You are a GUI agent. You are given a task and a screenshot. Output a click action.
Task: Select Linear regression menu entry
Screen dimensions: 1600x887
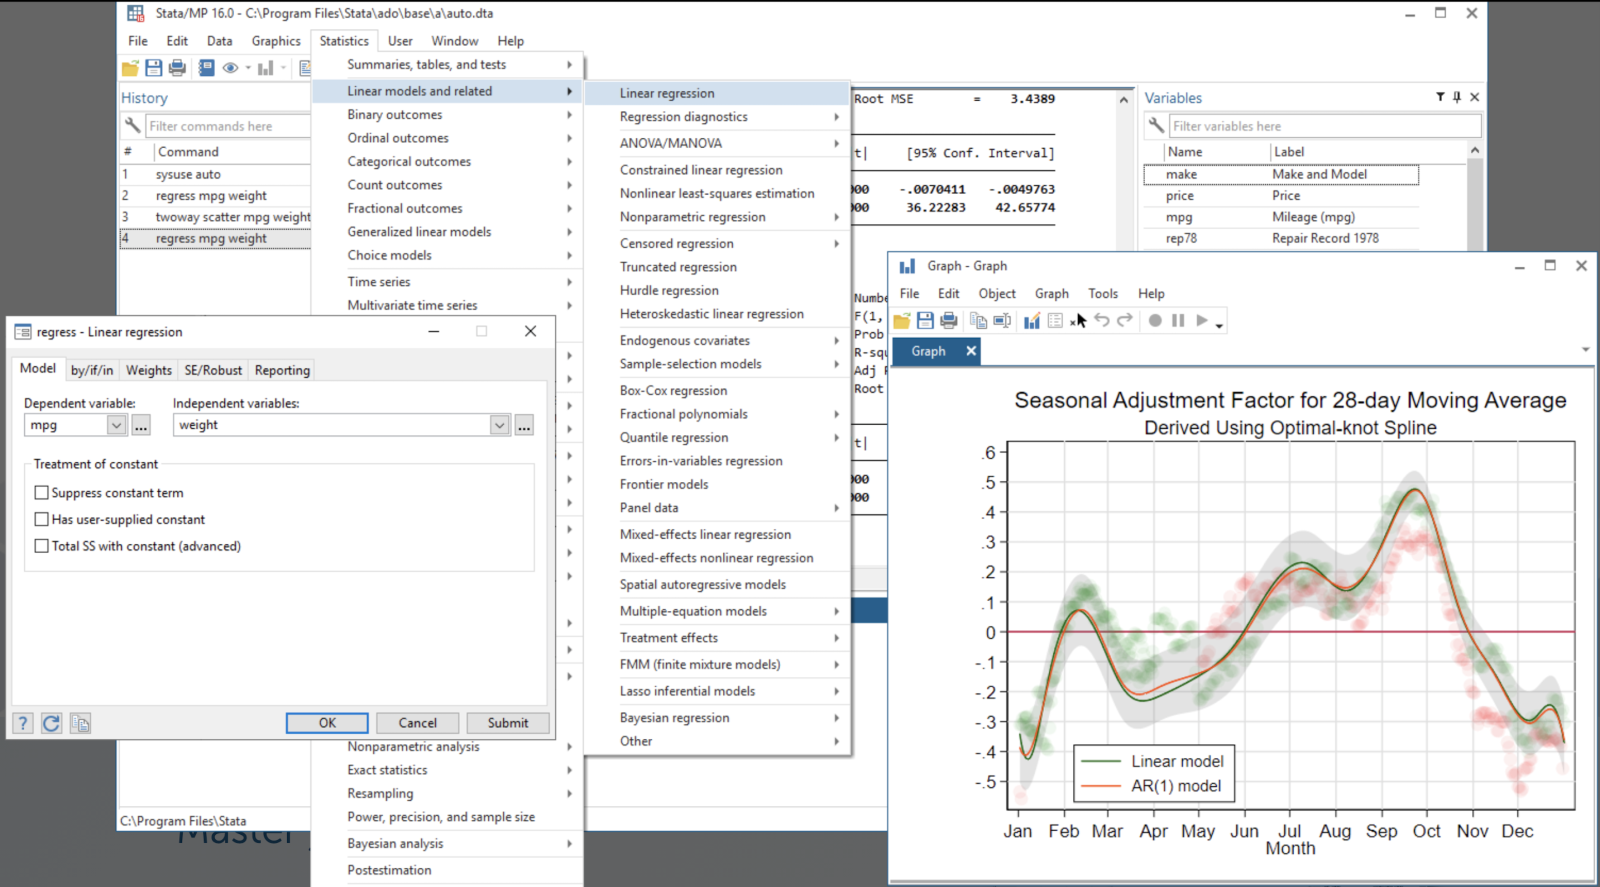[716, 93]
